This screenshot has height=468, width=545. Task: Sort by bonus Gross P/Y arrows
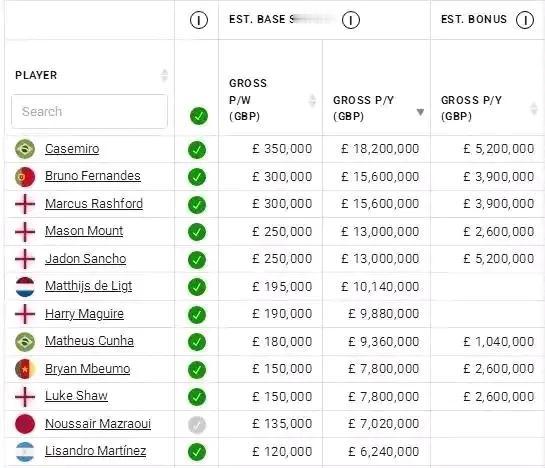534,108
